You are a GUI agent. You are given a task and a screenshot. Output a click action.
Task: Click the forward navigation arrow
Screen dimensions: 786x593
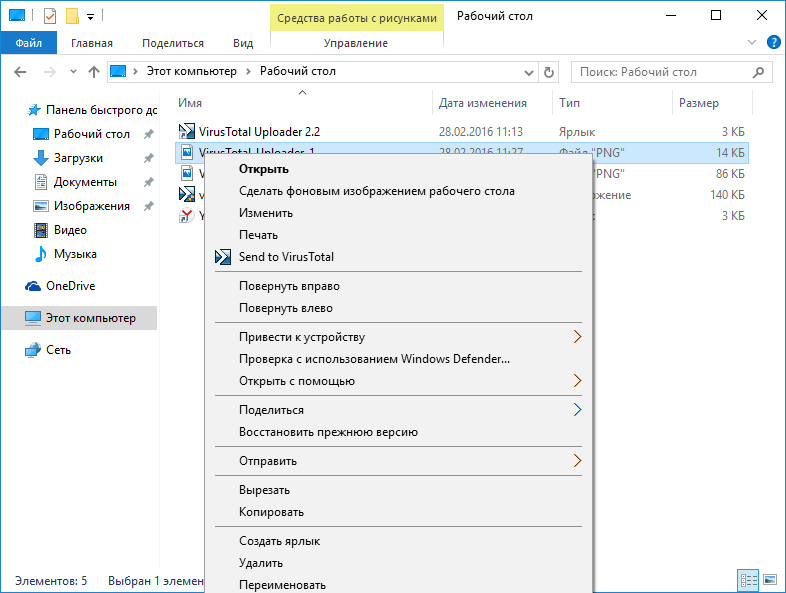point(50,72)
